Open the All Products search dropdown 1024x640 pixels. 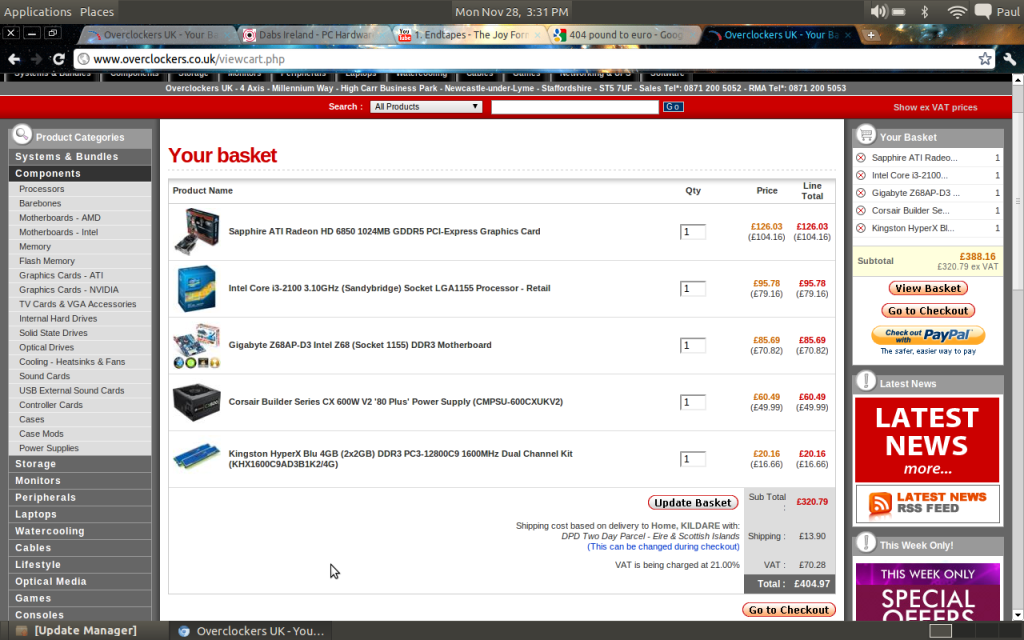coord(426,107)
